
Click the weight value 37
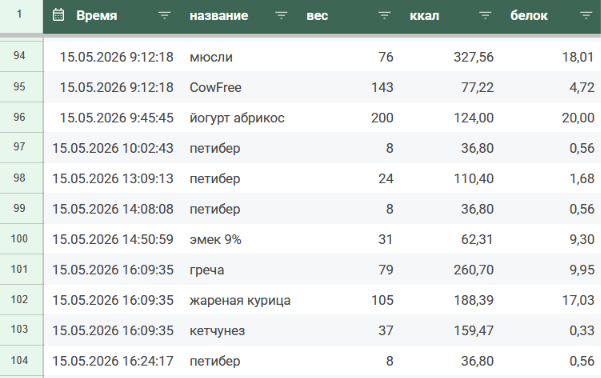(386, 330)
